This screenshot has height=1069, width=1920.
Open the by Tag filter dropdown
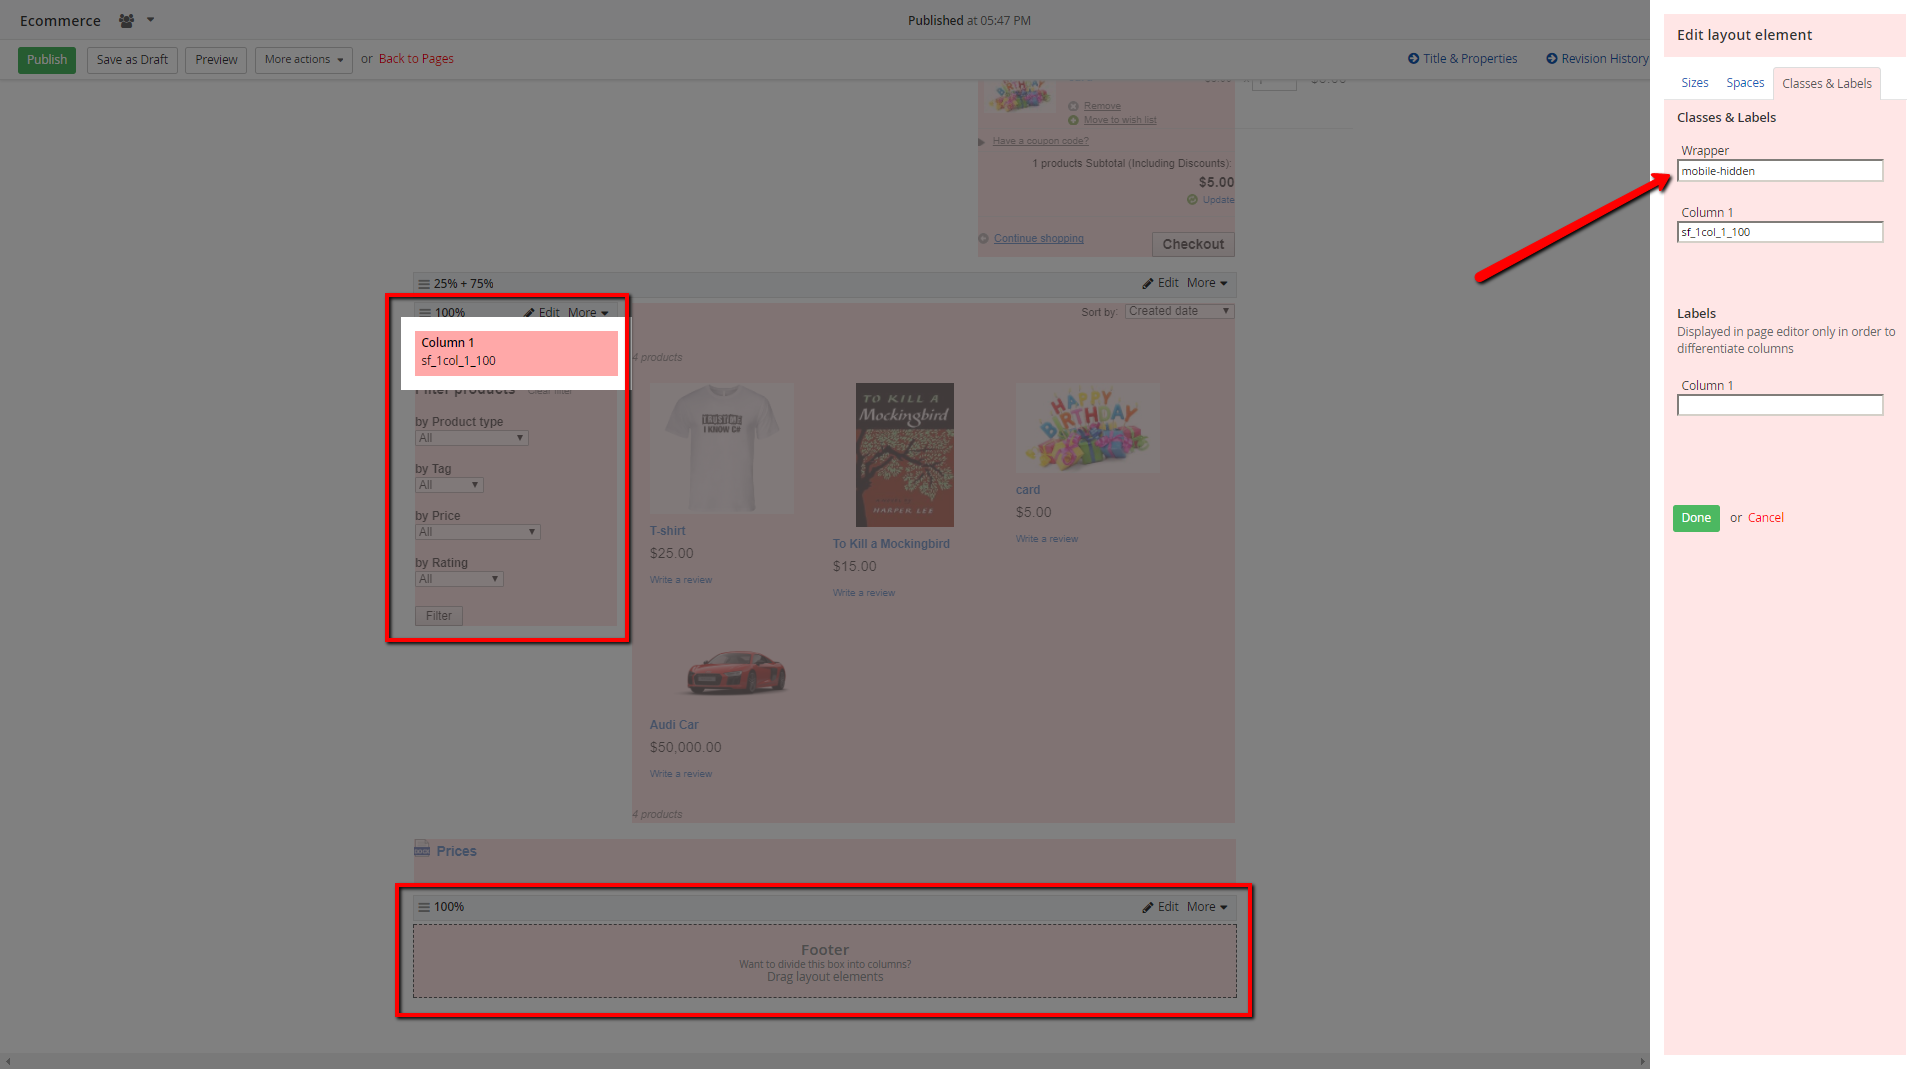pyautogui.click(x=449, y=485)
